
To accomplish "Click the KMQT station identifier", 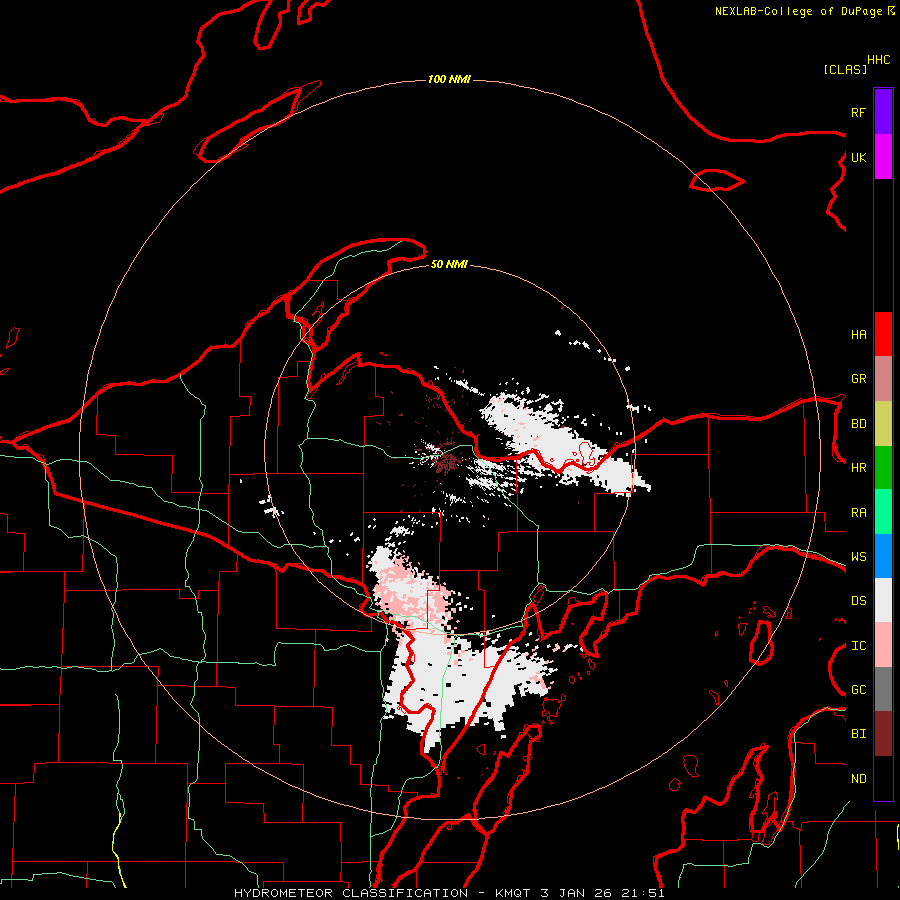I will [513, 893].
